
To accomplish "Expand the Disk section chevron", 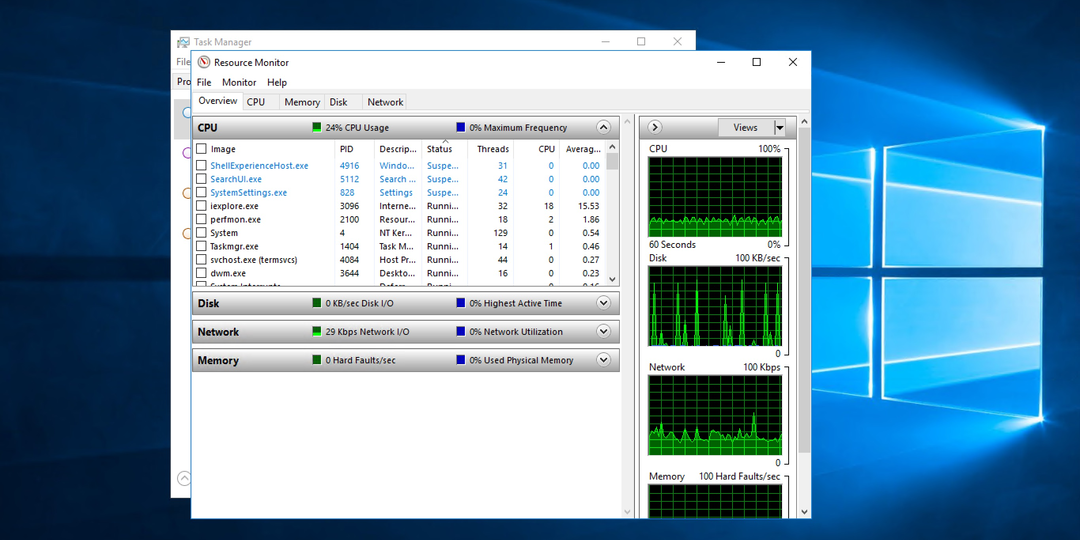I will [x=603, y=303].
